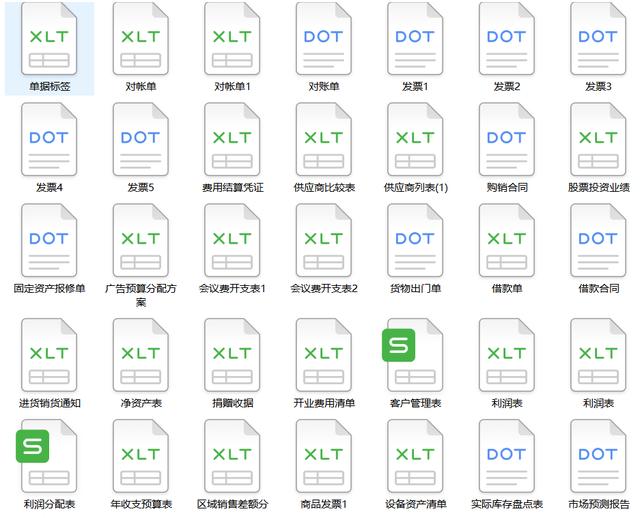The height and width of the screenshot is (518, 640).
Task: Click the 借款合同 DOT file icon
Action: click(x=598, y=240)
